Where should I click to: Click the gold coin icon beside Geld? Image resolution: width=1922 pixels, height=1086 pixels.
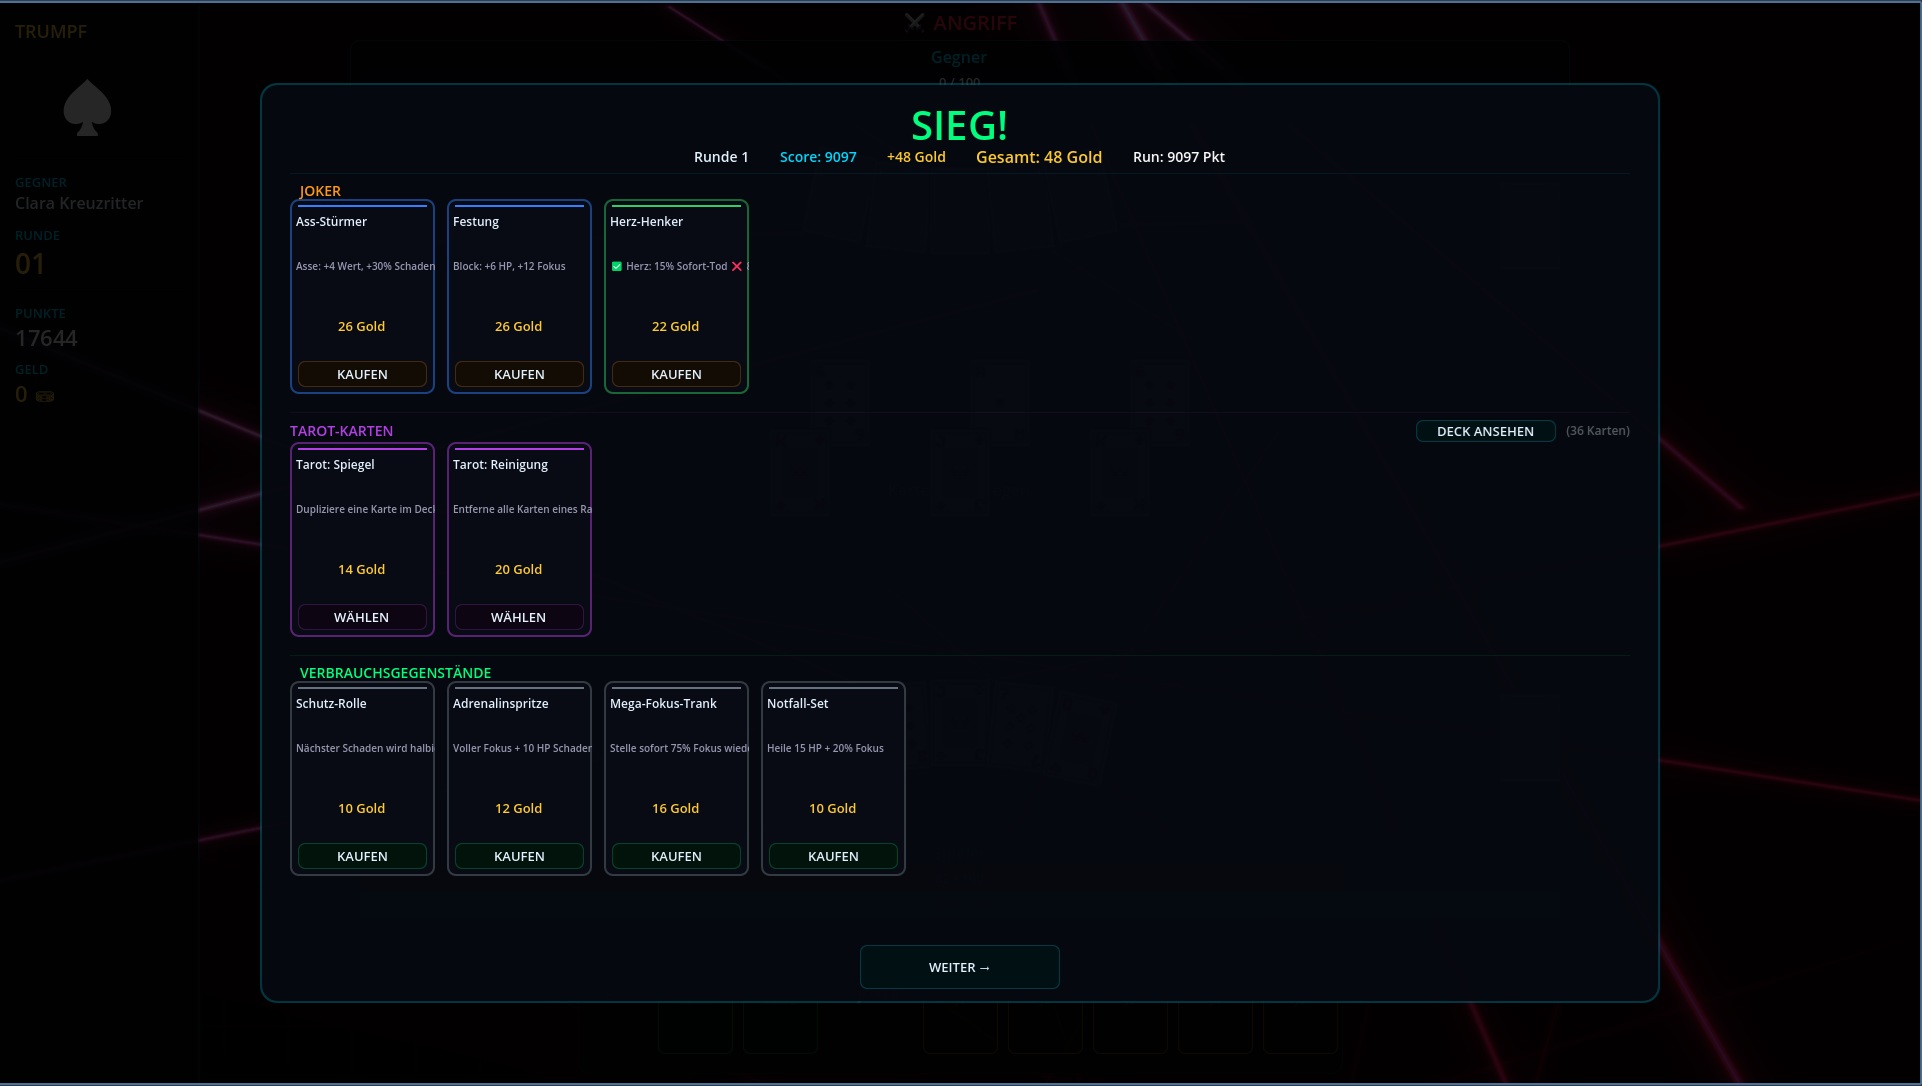coord(45,396)
